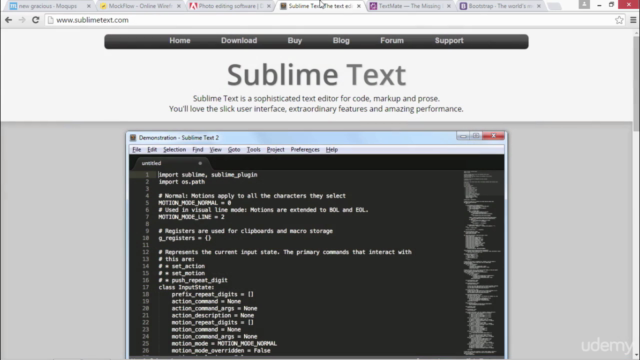Click the code minimap in the editor
This screenshot has height=360, width=640.
[x=483, y=263]
